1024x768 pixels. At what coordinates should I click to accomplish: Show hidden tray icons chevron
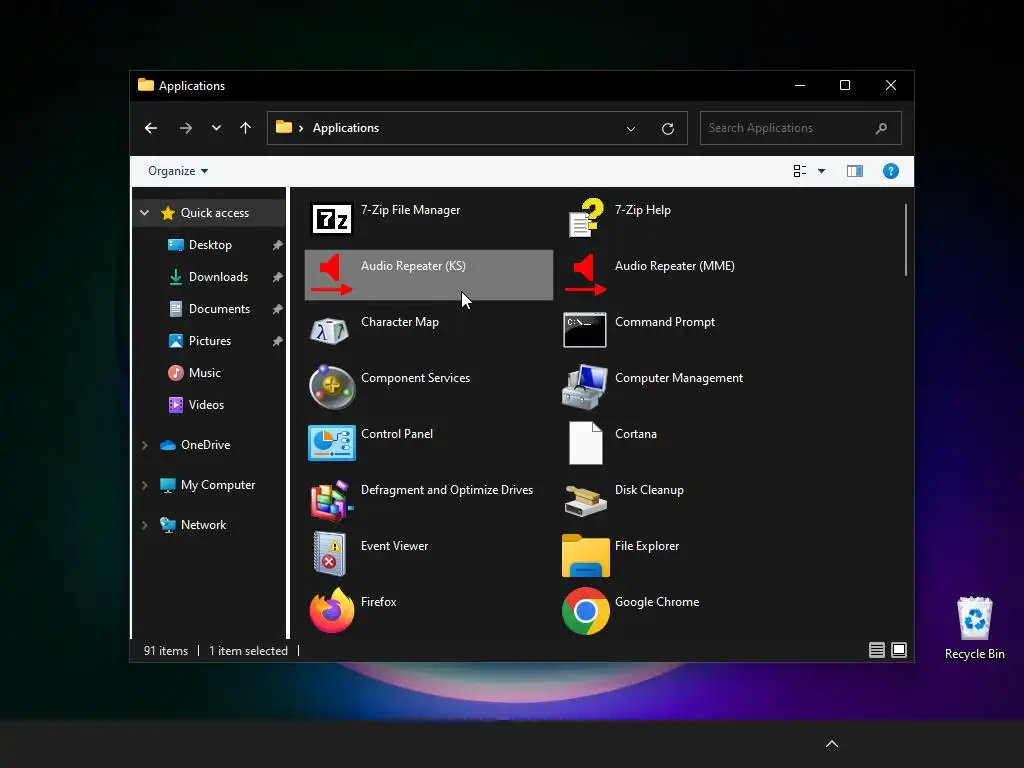coord(831,744)
